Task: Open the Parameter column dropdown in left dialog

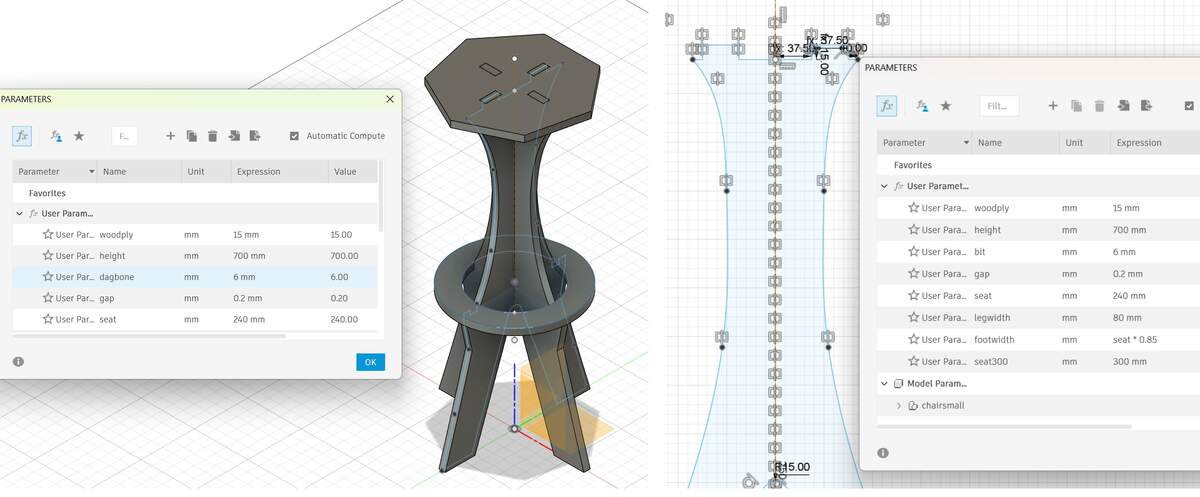Action: (91, 172)
